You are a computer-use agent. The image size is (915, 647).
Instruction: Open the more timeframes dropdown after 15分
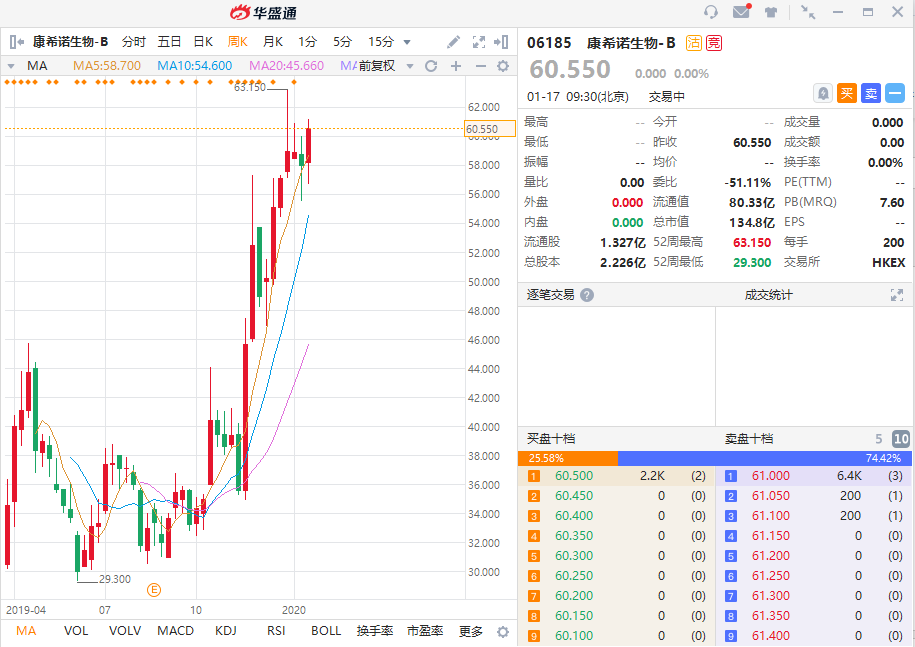click(x=407, y=42)
